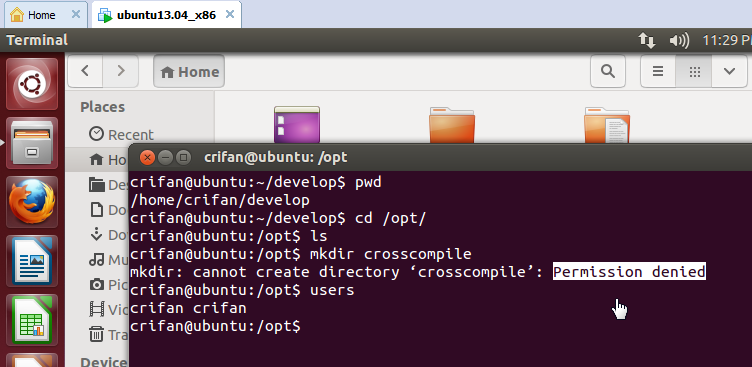
Task: Launch LibreOffice Writer from the dock
Action: (x=32, y=260)
